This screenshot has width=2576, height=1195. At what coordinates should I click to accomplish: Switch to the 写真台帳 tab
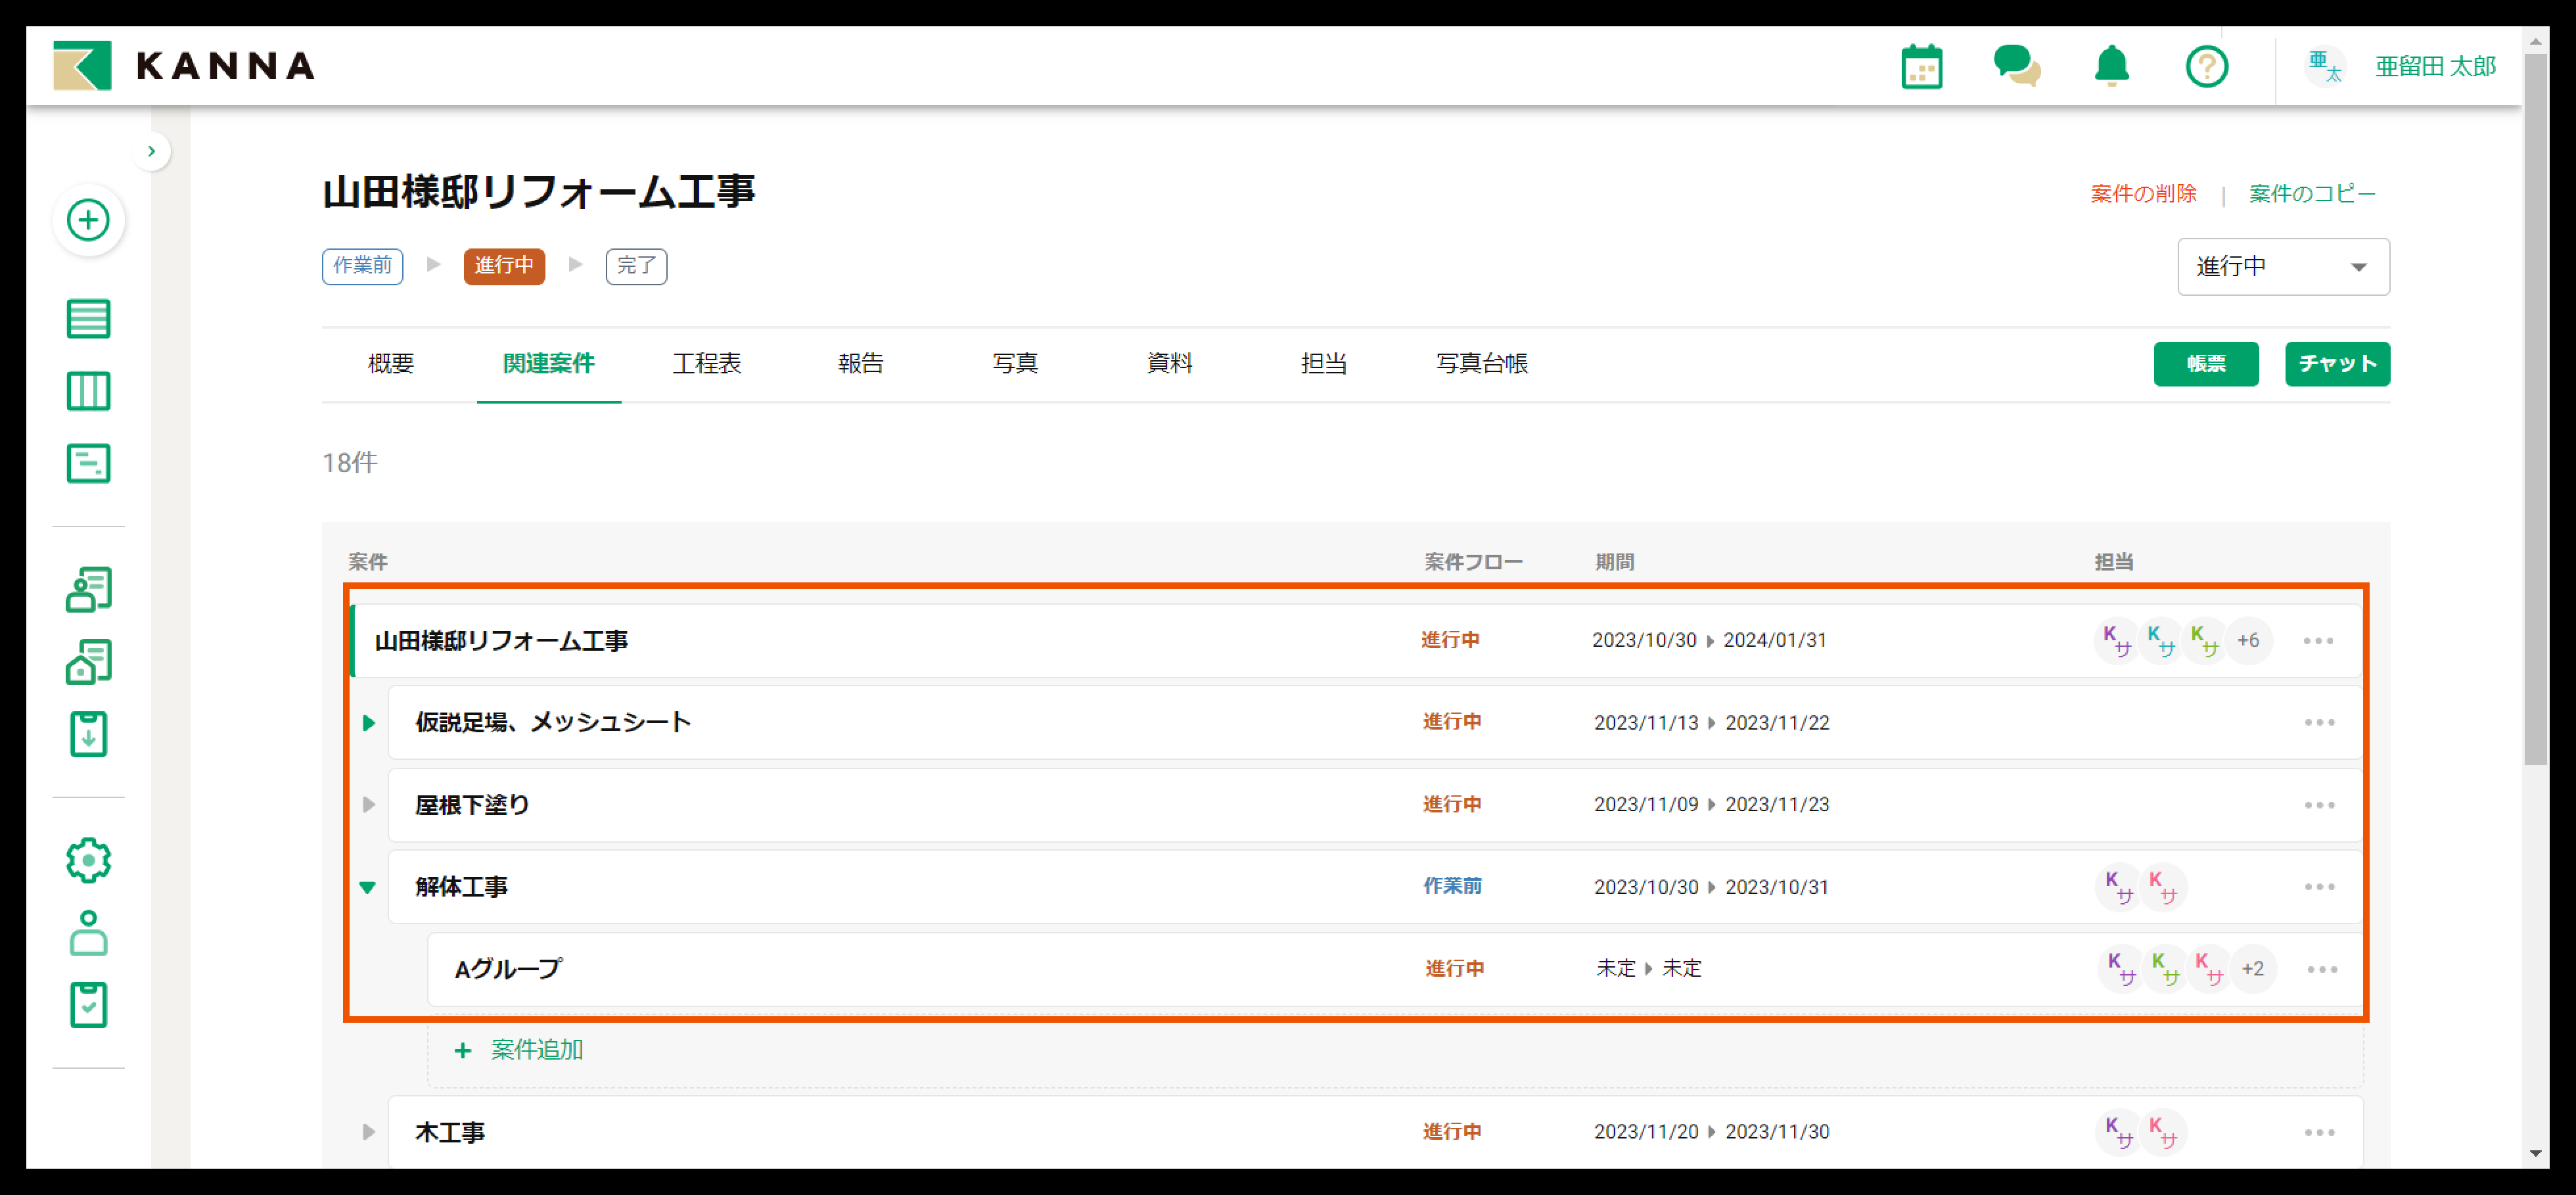tap(1481, 364)
